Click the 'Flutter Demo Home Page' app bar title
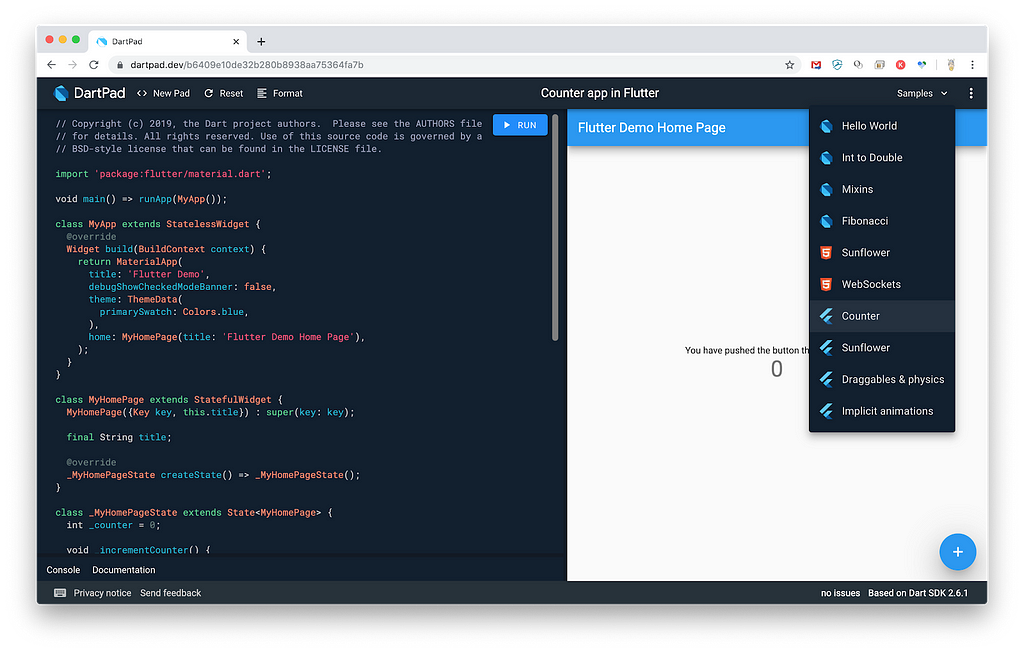1024x653 pixels. click(x=651, y=128)
